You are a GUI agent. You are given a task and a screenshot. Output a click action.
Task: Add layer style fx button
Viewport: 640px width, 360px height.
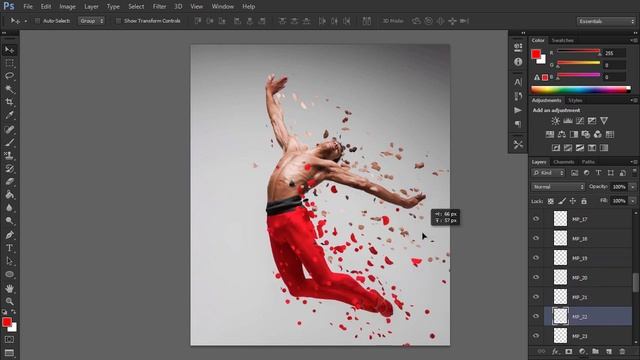coord(555,351)
